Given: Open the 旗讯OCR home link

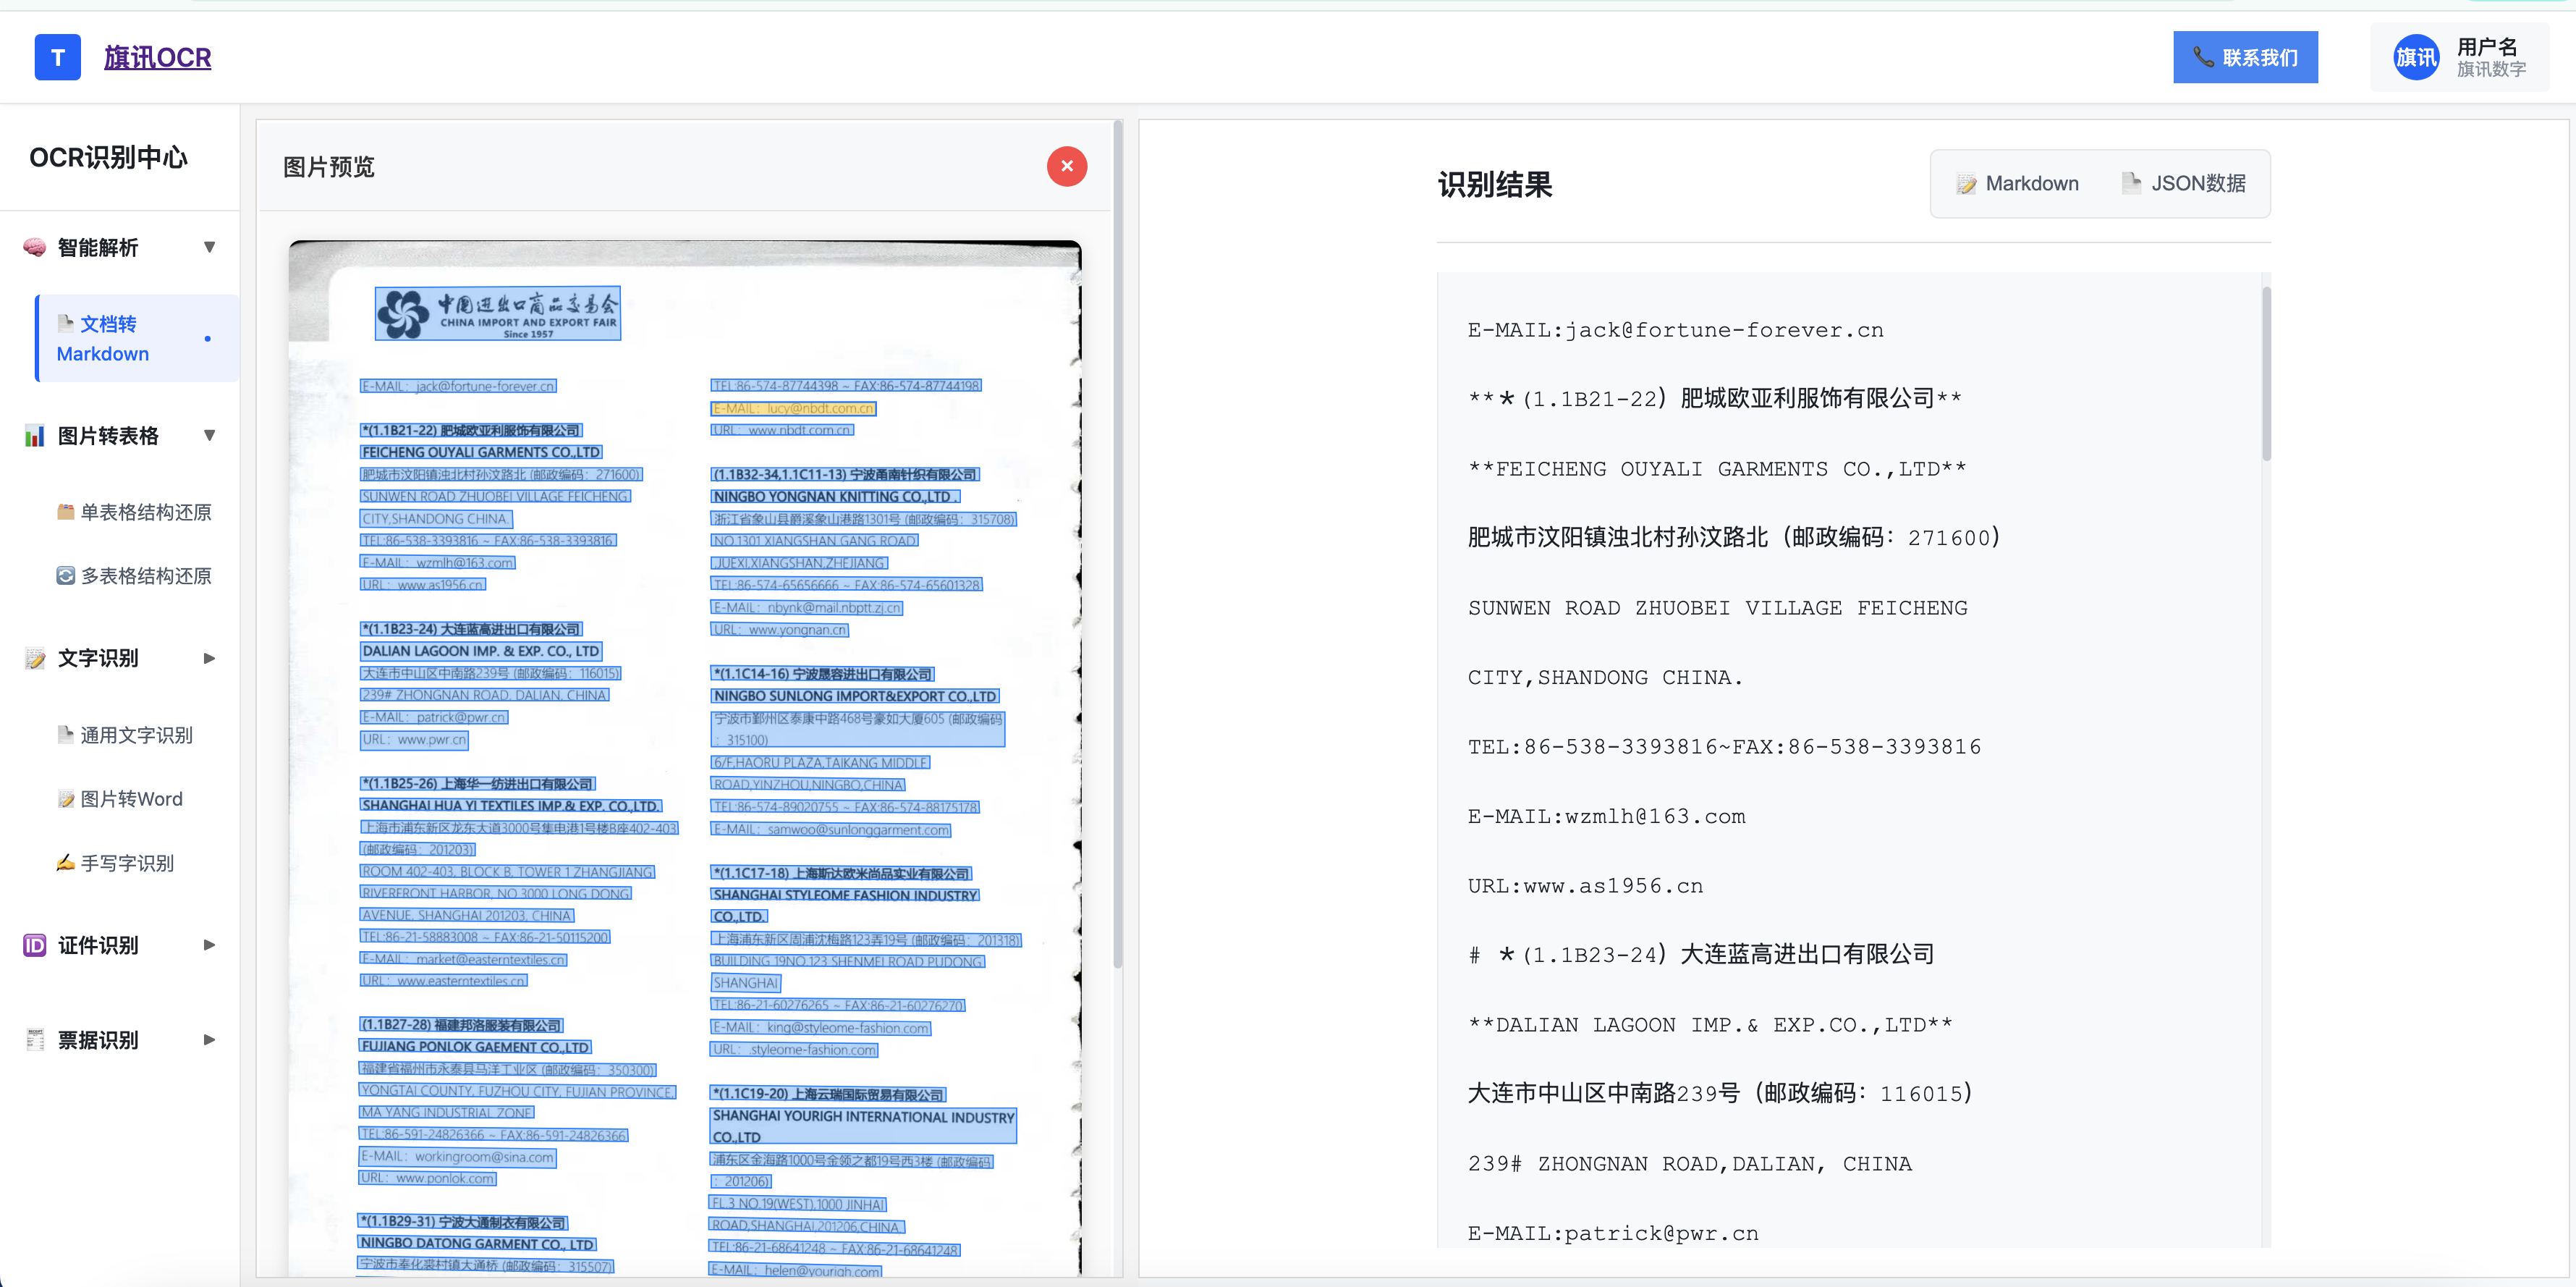Looking at the screenshot, I should tap(157, 57).
